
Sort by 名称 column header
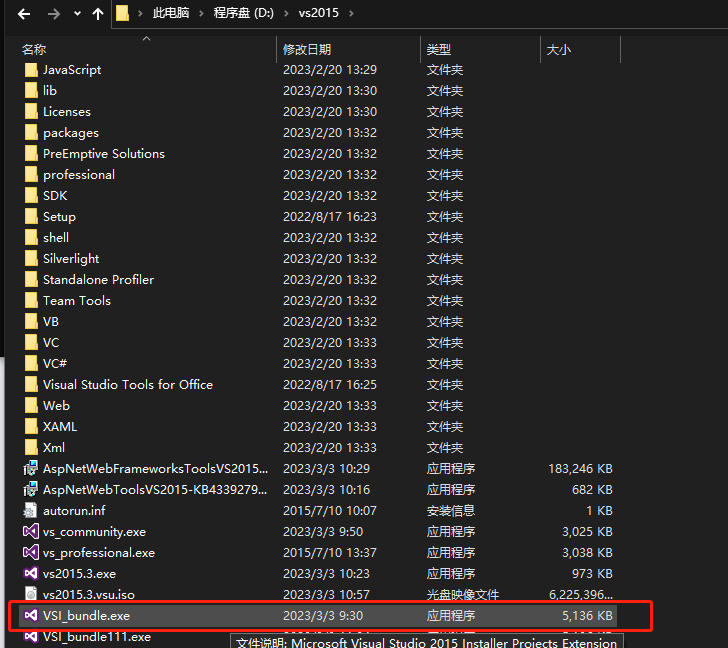tap(34, 50)
